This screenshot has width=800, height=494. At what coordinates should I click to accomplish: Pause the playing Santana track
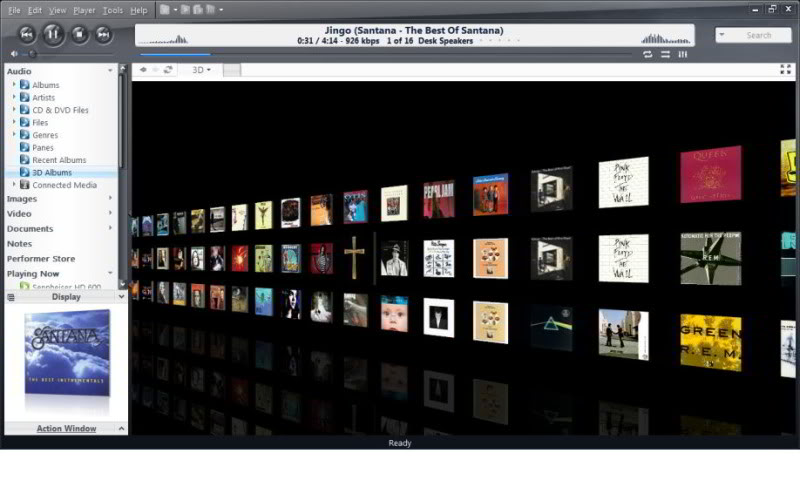[x=53, y=35]
